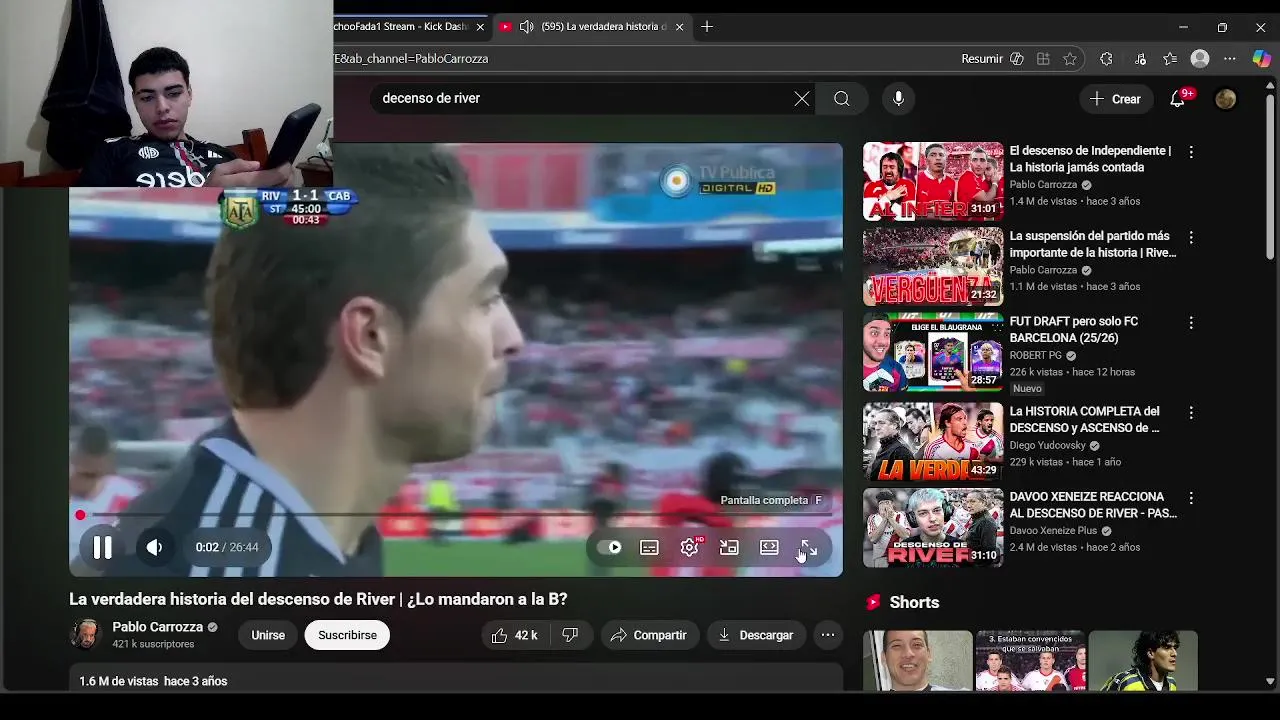Open the media control music icon
Image resolution: width=1280 pixels, height=720 pixels.
(1142, 59)
